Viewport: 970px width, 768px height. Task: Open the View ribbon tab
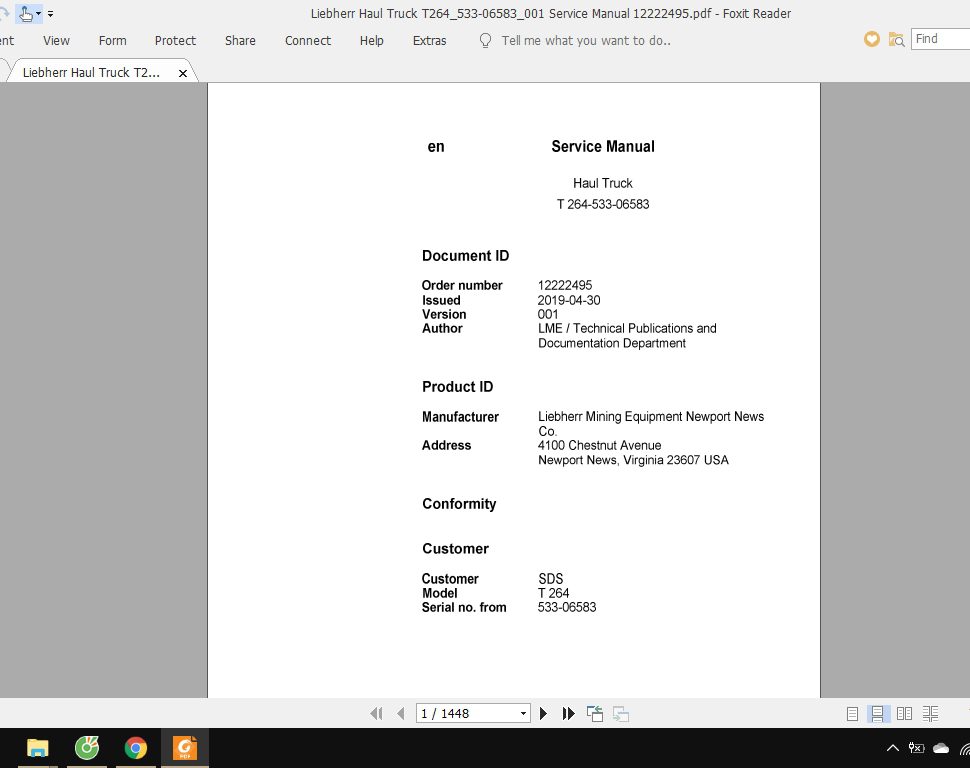click(56, 41)
